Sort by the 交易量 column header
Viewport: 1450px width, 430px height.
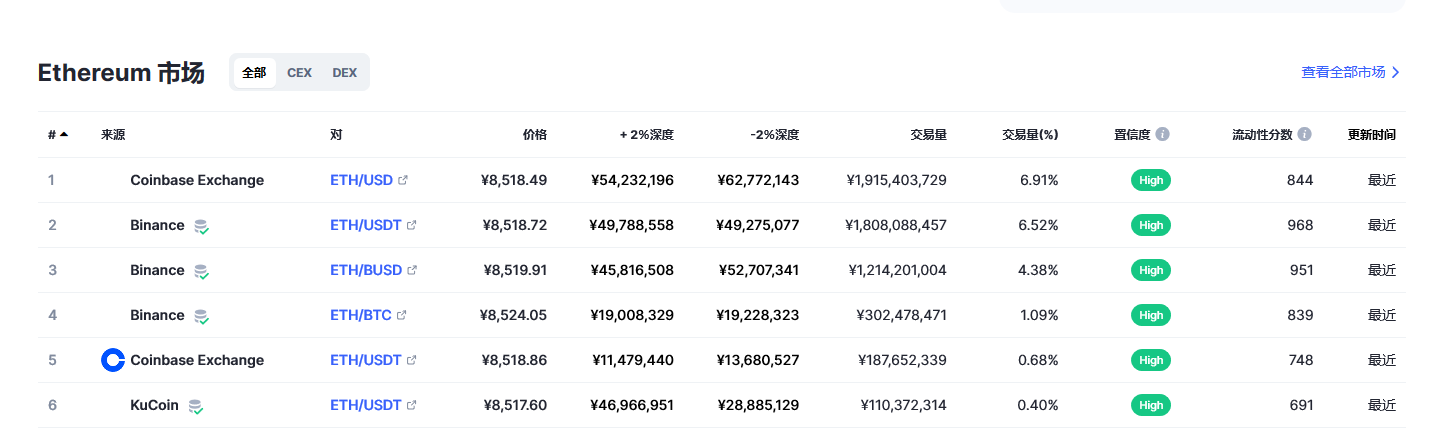click(928, 134)
